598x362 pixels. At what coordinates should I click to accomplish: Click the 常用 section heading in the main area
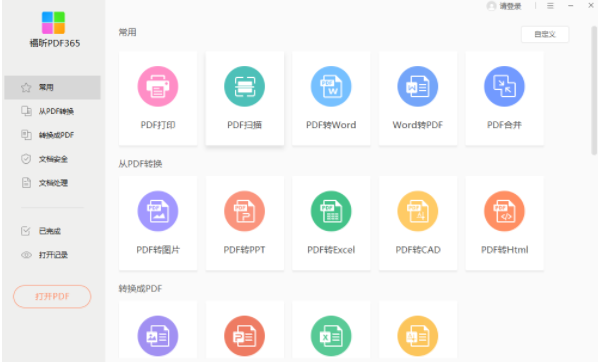pyautogui.click(x=127, y=32)
